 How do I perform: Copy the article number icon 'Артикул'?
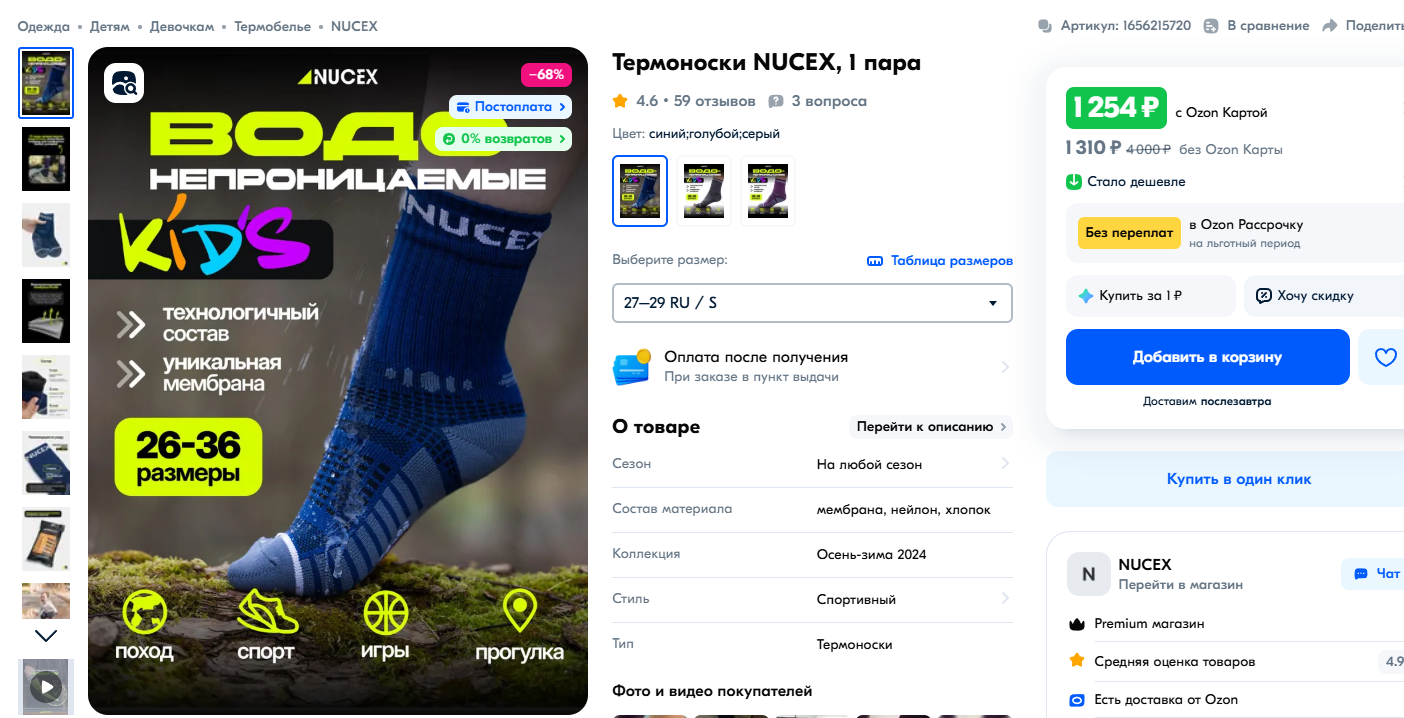pos(1045,26)
